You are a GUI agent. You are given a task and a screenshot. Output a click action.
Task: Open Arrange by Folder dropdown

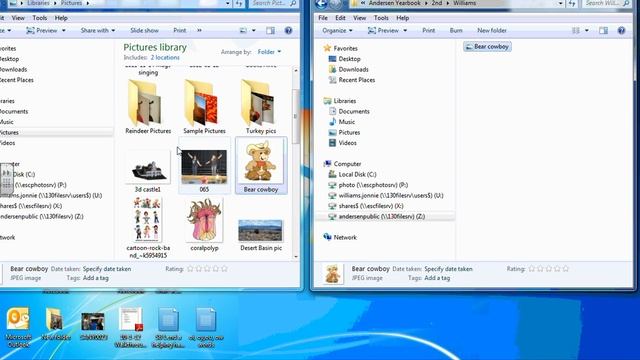[269, 52]
